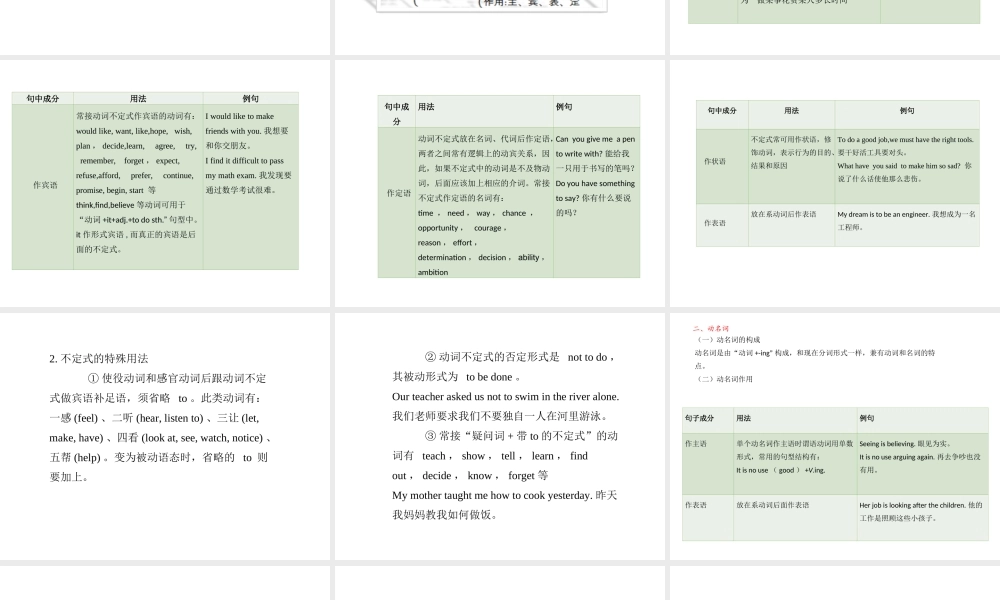Click 'My dream is to be an engineer' text
Viewport: 1000px width, 600px height.
point(883,214)
